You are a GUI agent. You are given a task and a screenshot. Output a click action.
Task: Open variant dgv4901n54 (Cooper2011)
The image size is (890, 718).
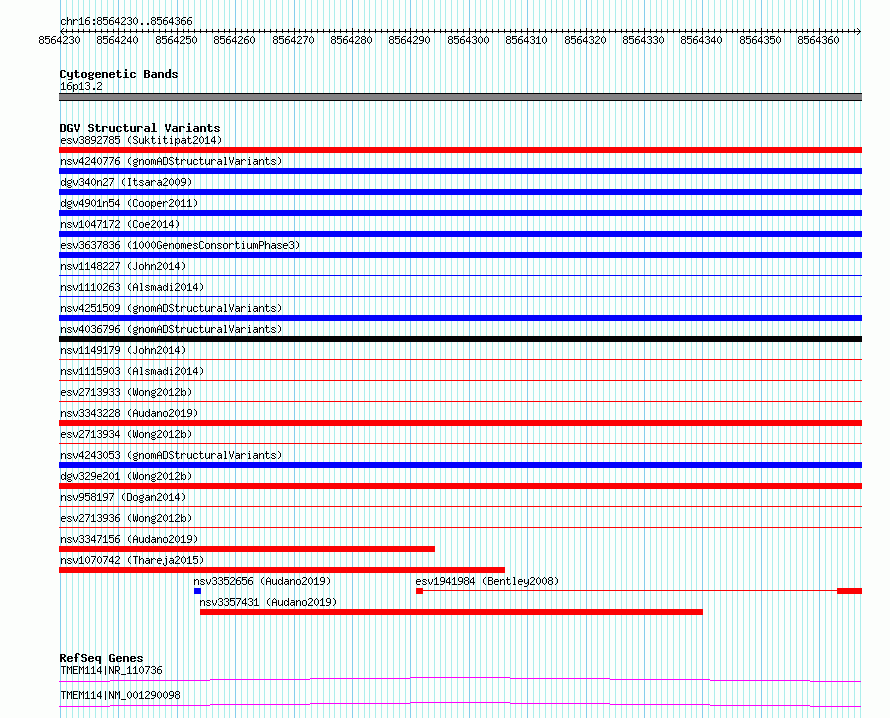(x=129, y=203)
